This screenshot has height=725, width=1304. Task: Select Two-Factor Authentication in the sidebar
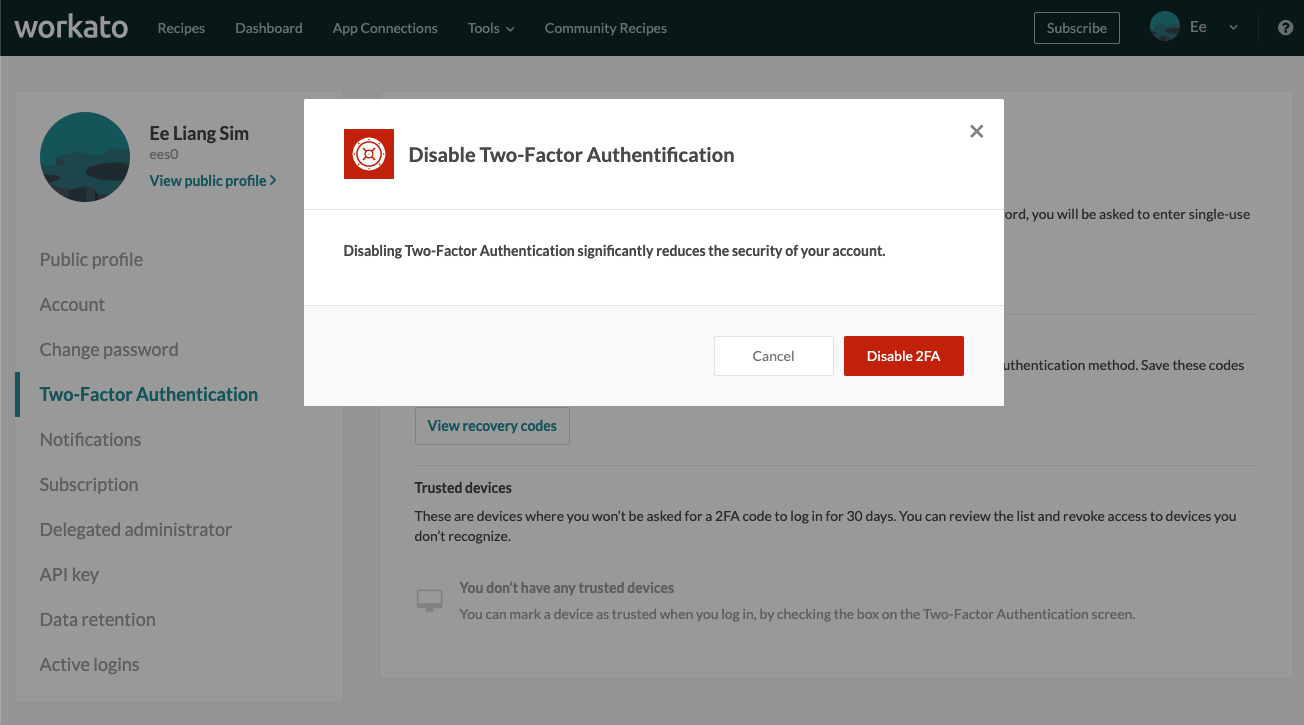point(148,394)
